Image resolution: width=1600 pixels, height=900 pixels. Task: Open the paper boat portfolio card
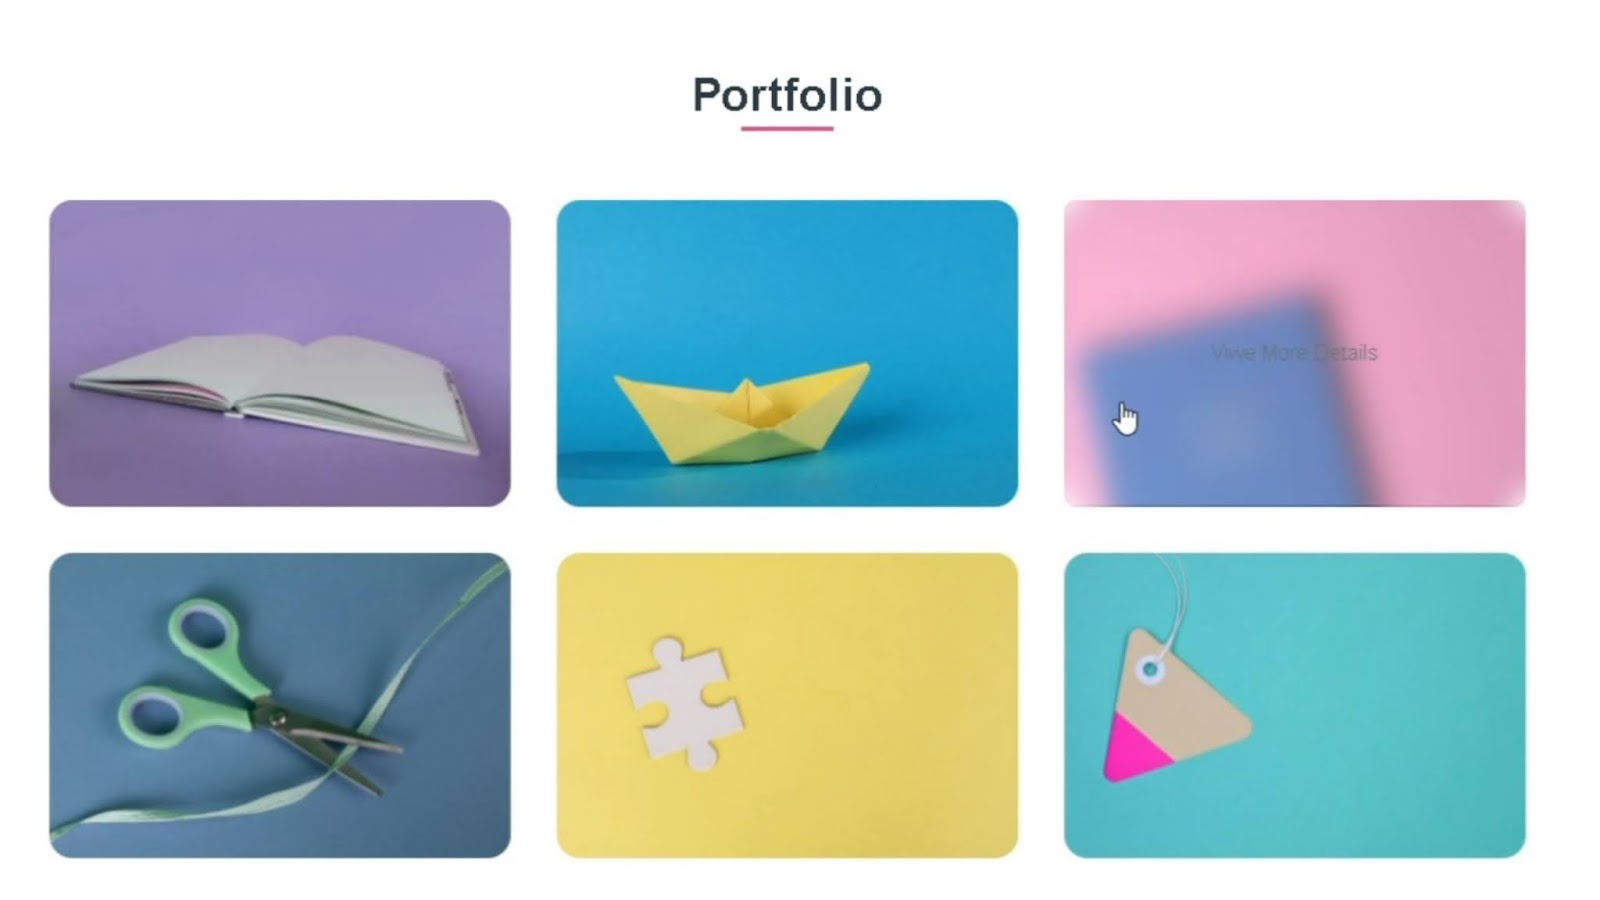787,353
